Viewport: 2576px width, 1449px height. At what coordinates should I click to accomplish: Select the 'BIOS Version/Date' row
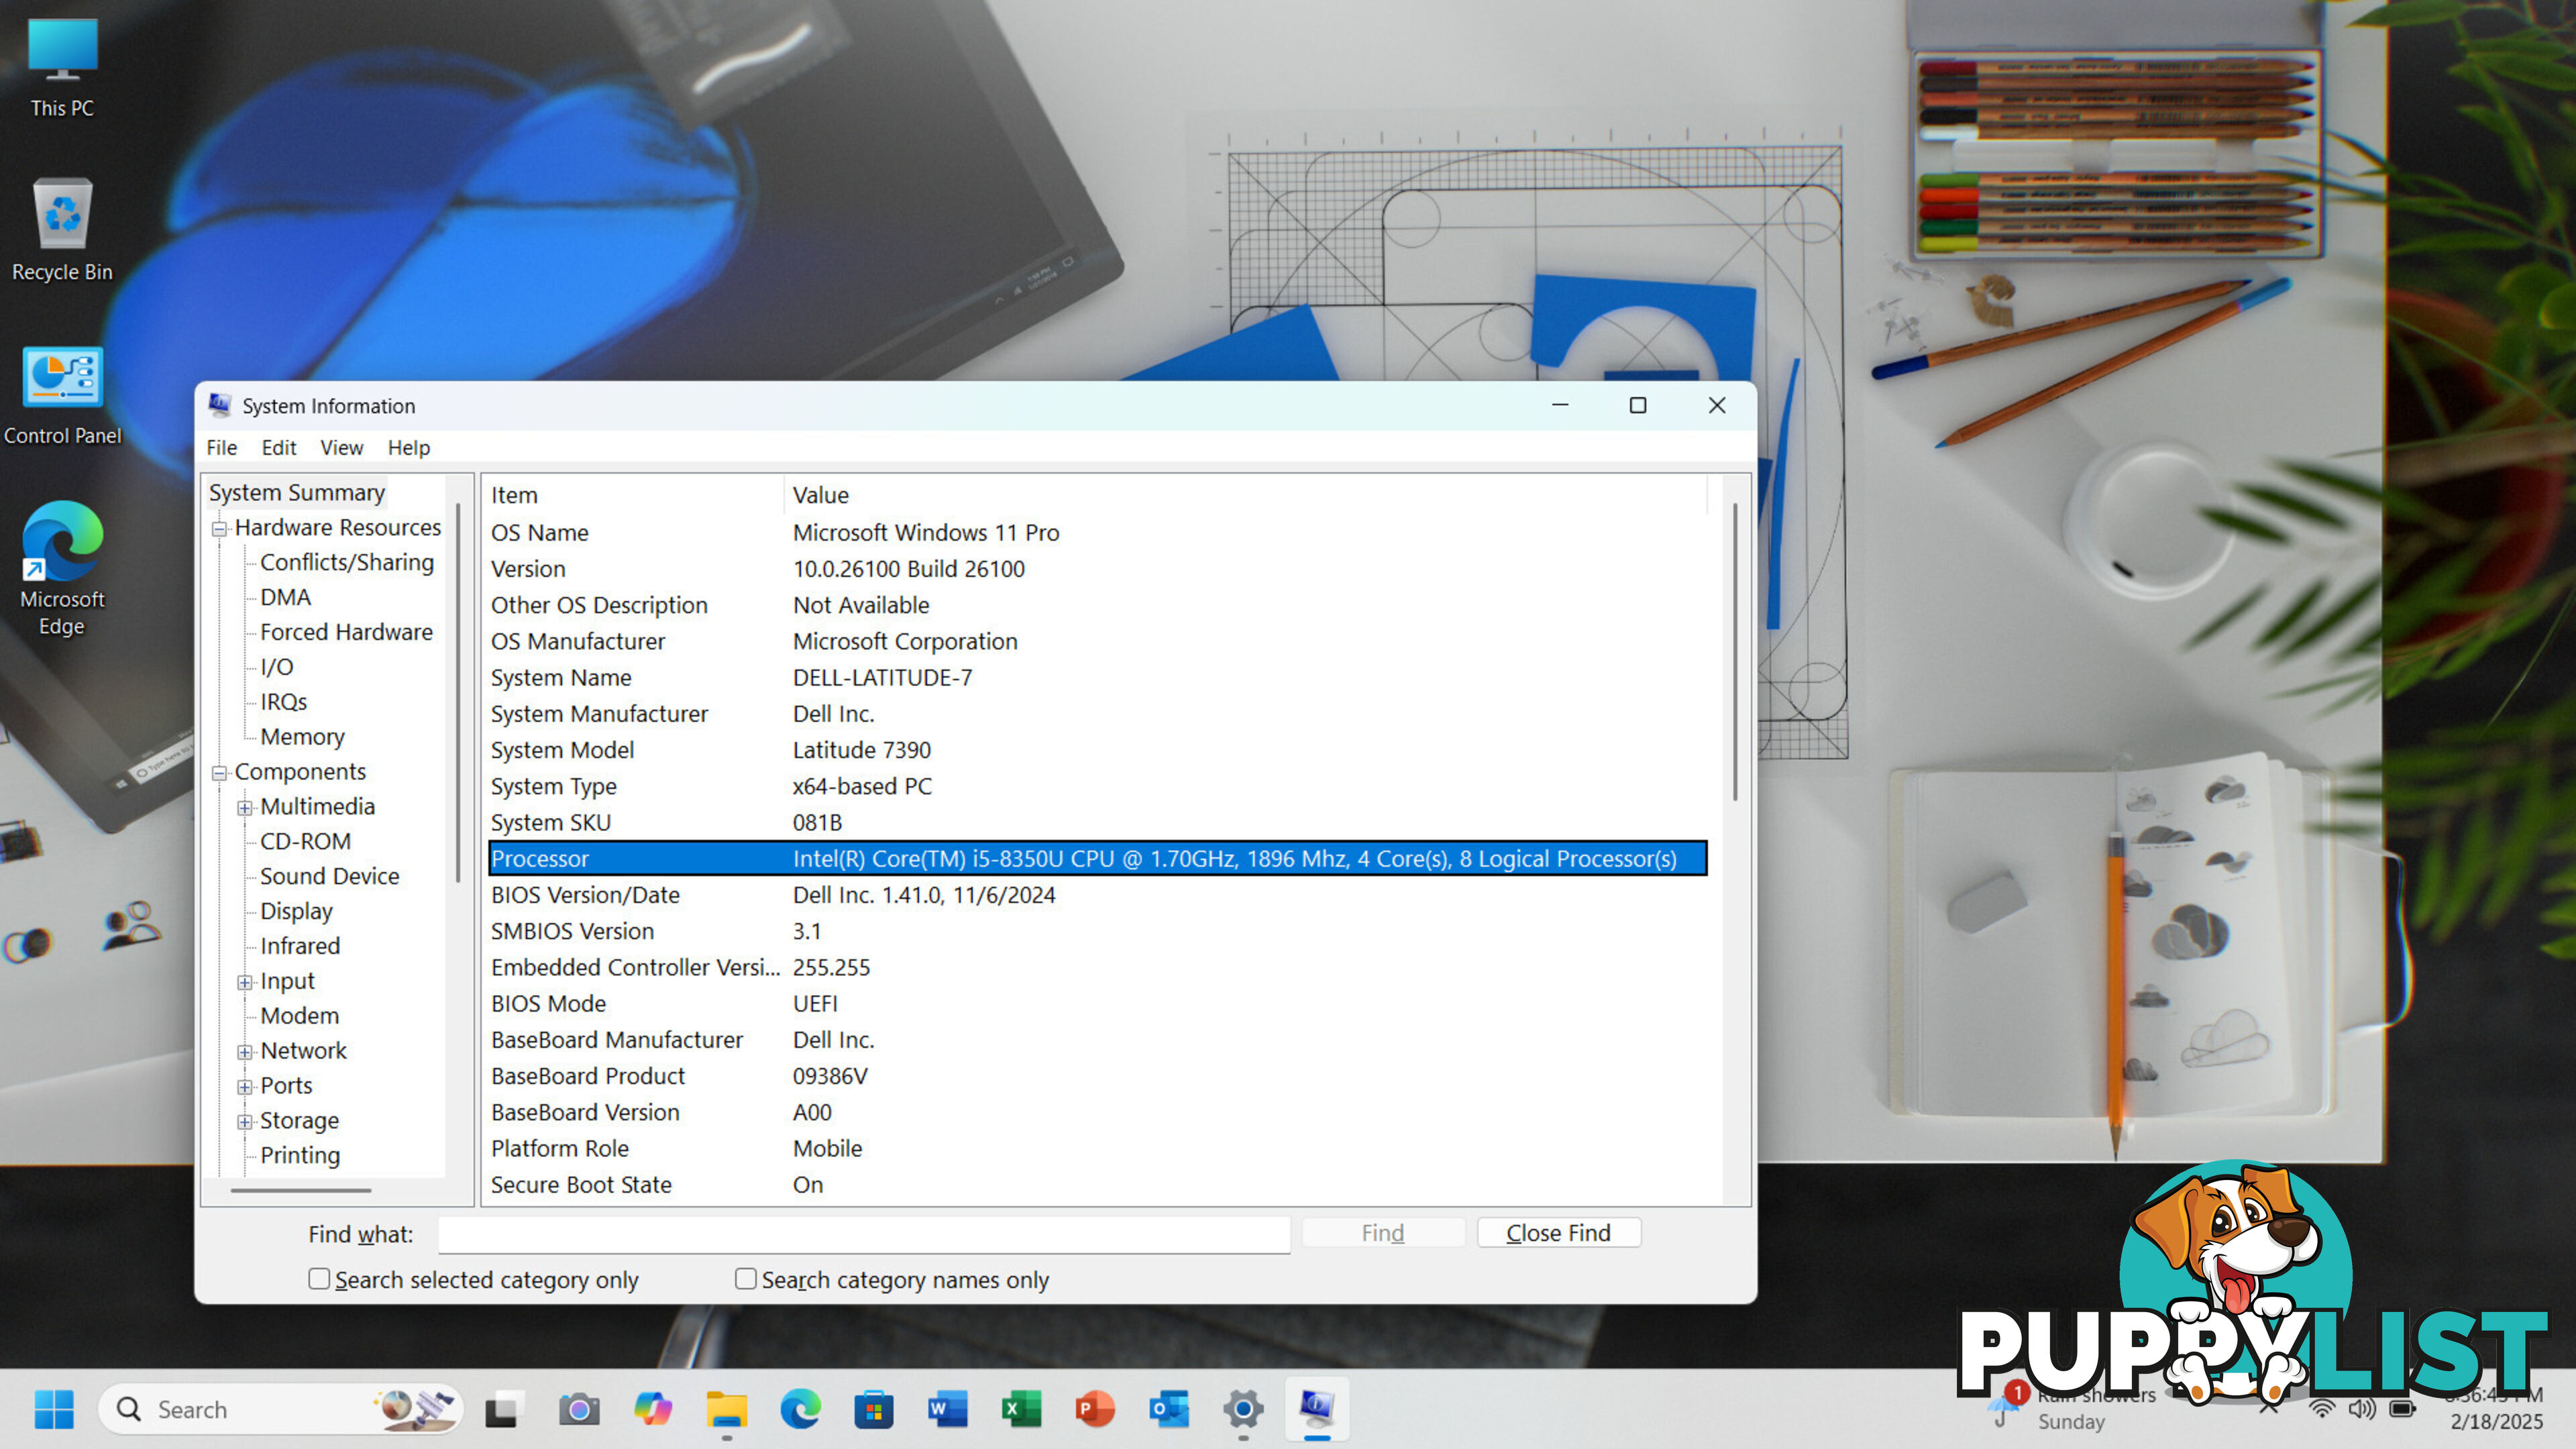tap(1097, 895)
